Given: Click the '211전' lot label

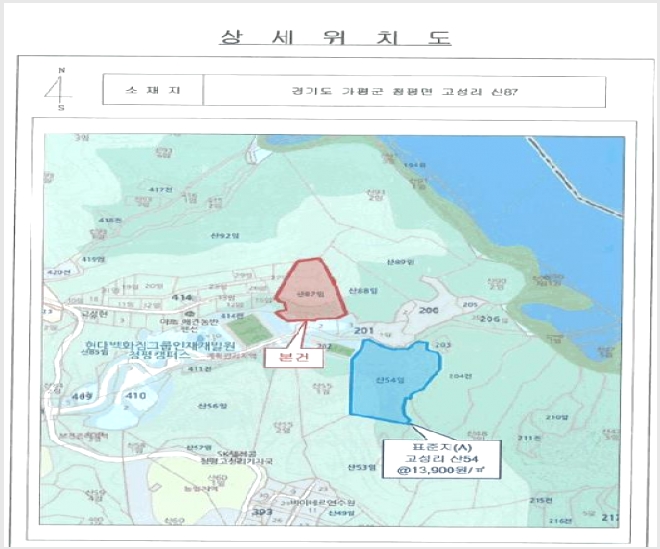Looking at the screenshot, I should pyautogui.click(x=529, y=438).
